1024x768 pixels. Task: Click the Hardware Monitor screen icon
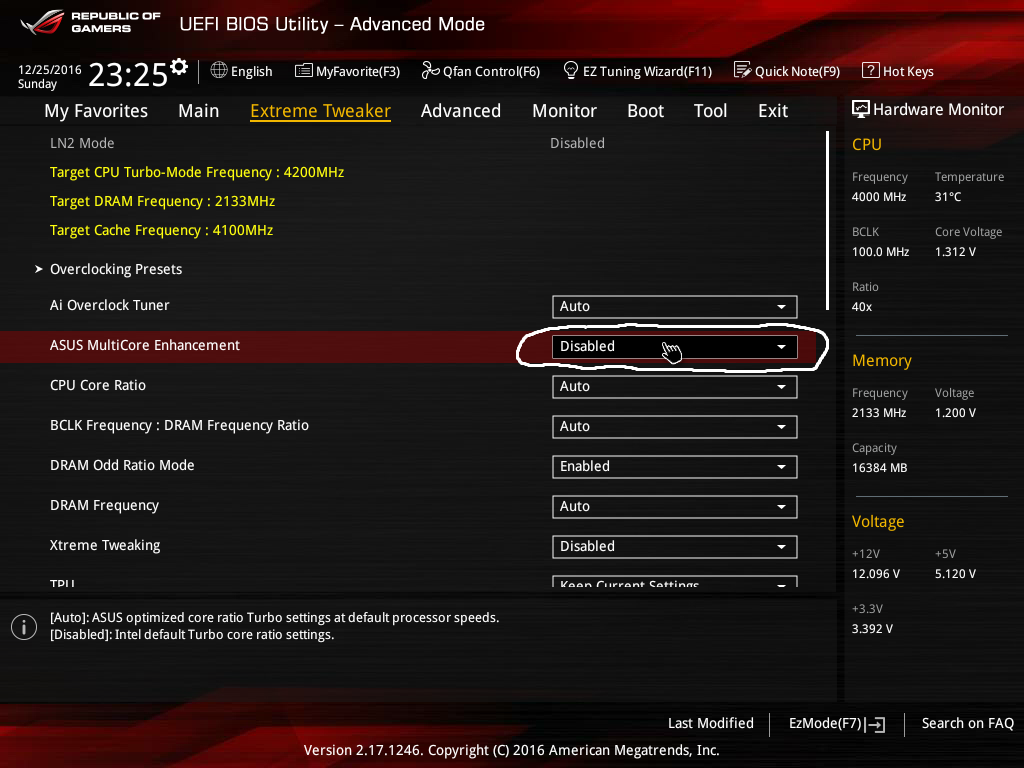point(860,109)
